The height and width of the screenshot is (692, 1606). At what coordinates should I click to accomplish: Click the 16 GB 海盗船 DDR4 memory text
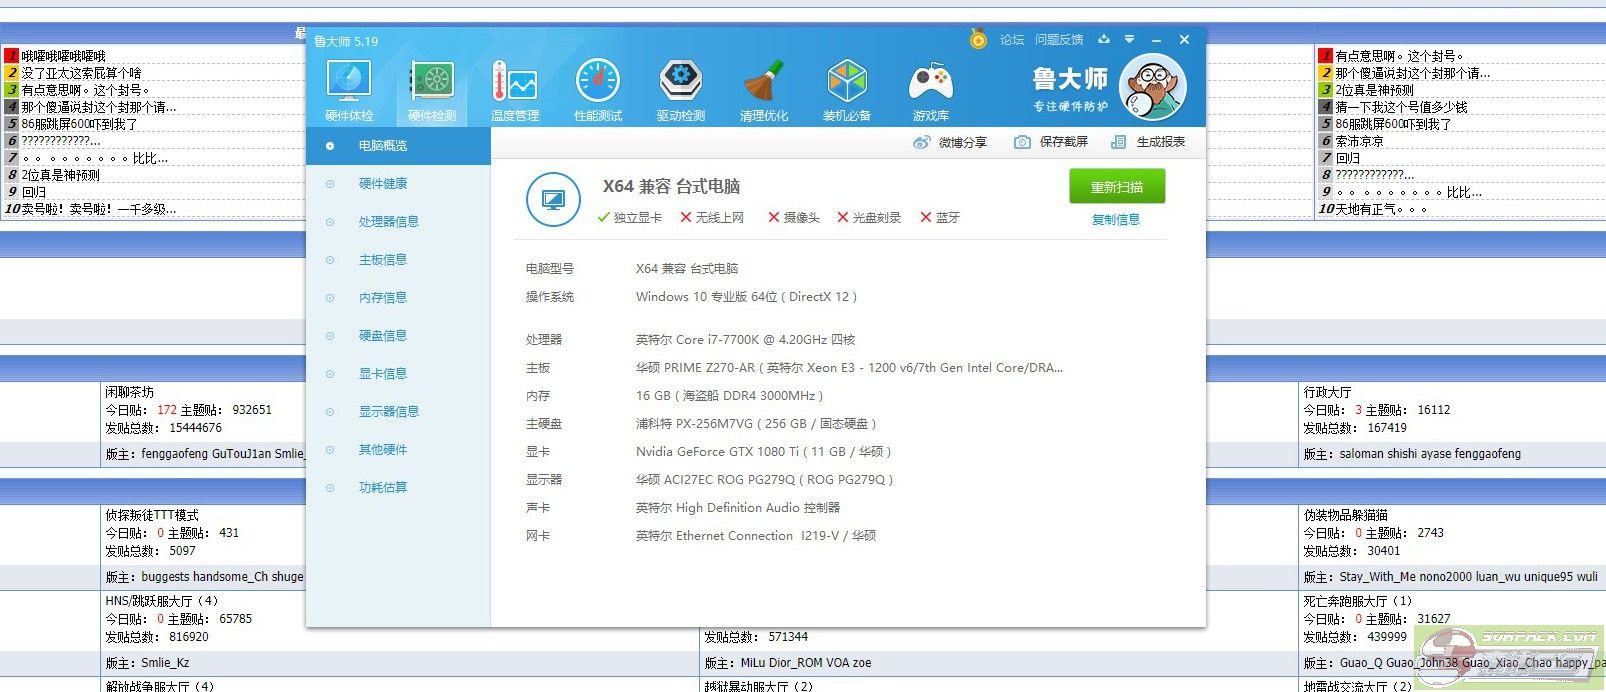pos(730,396)
